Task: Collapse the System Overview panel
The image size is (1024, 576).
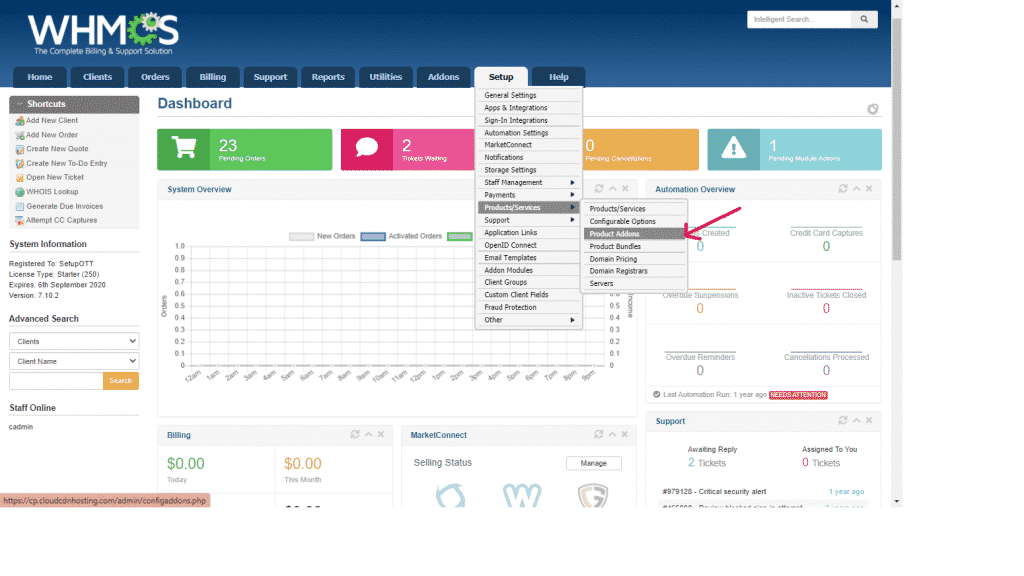Action: (x=613, y=189)
